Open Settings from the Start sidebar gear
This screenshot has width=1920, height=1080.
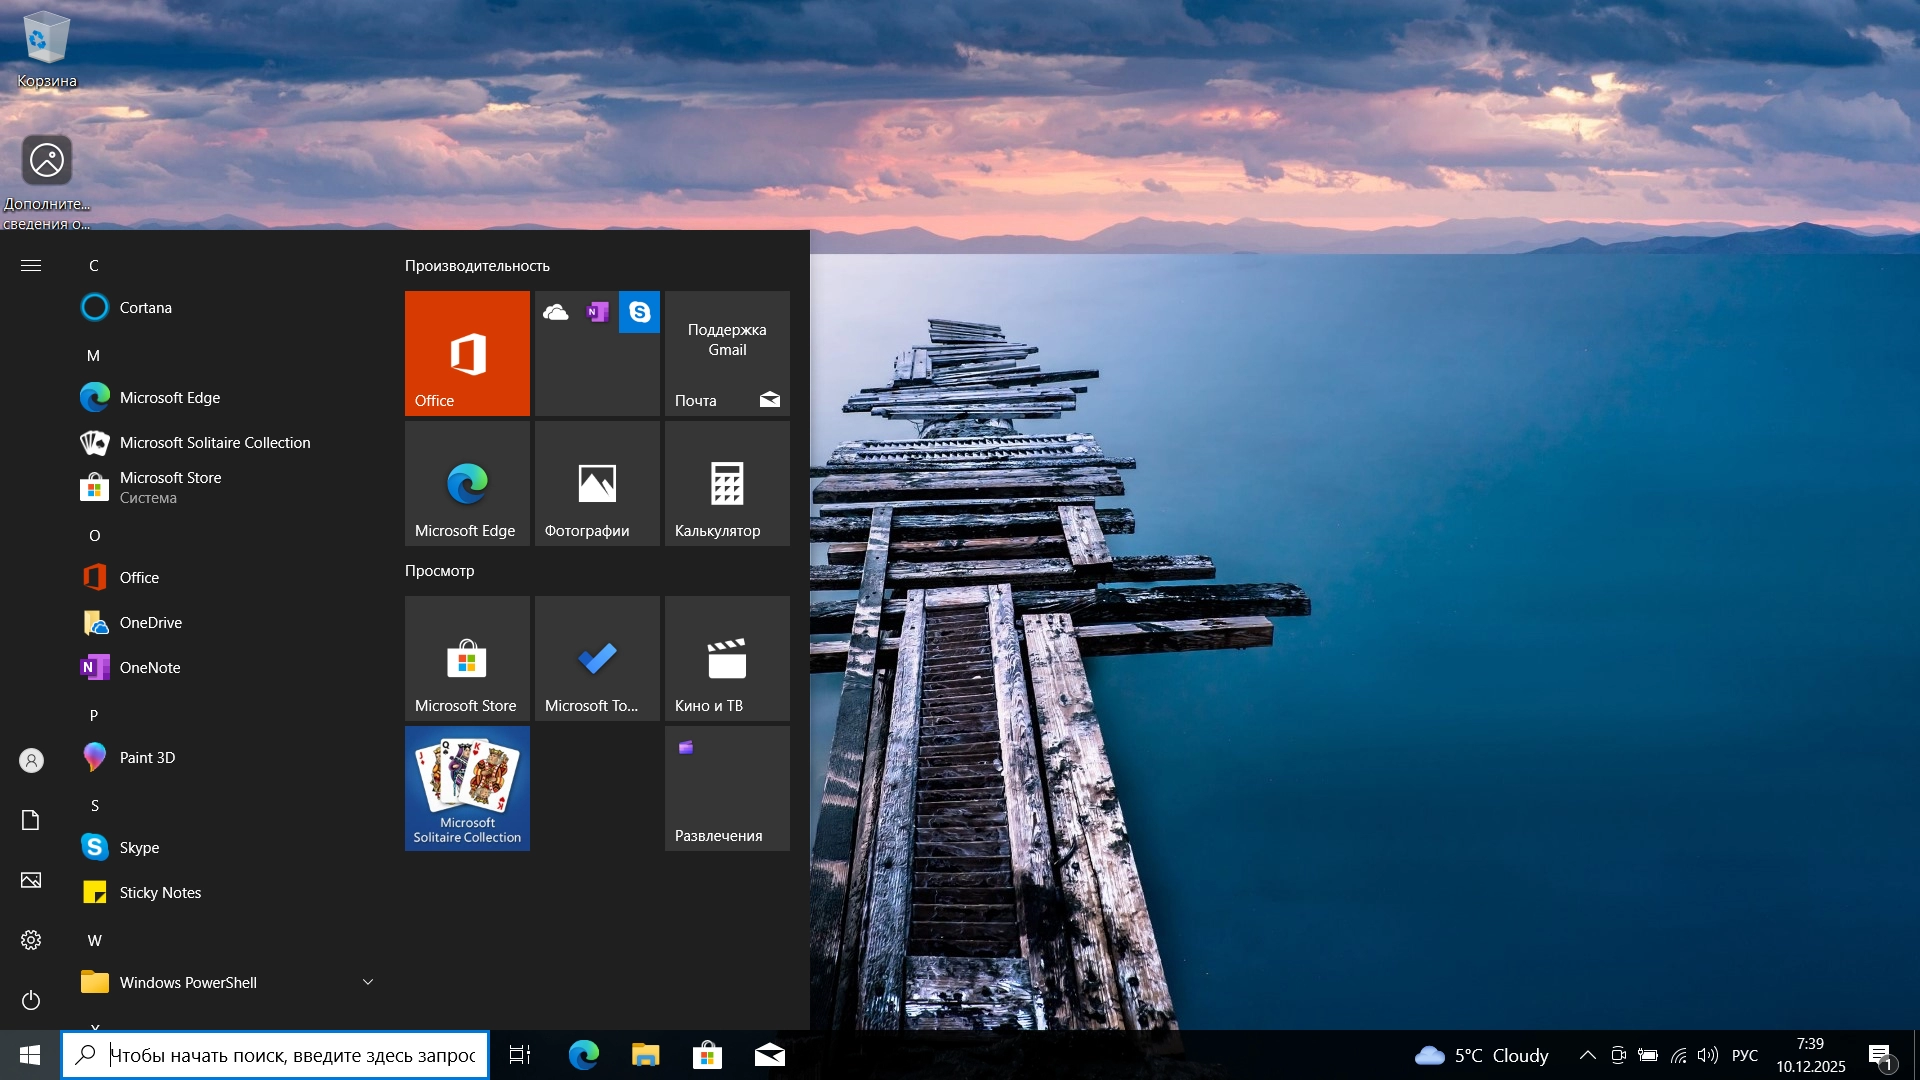tap(30, 939)
